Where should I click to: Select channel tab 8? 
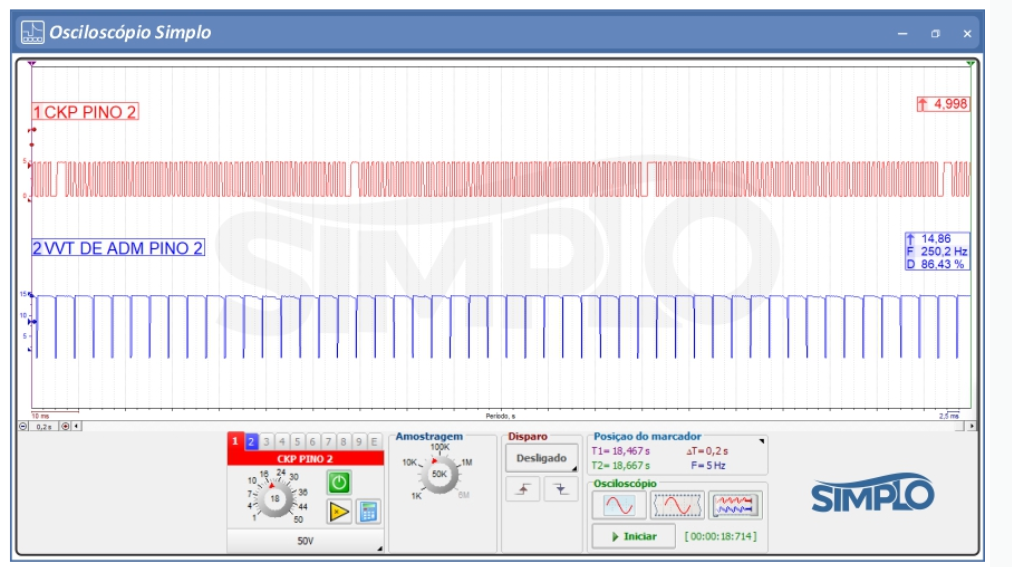[343, 441]
